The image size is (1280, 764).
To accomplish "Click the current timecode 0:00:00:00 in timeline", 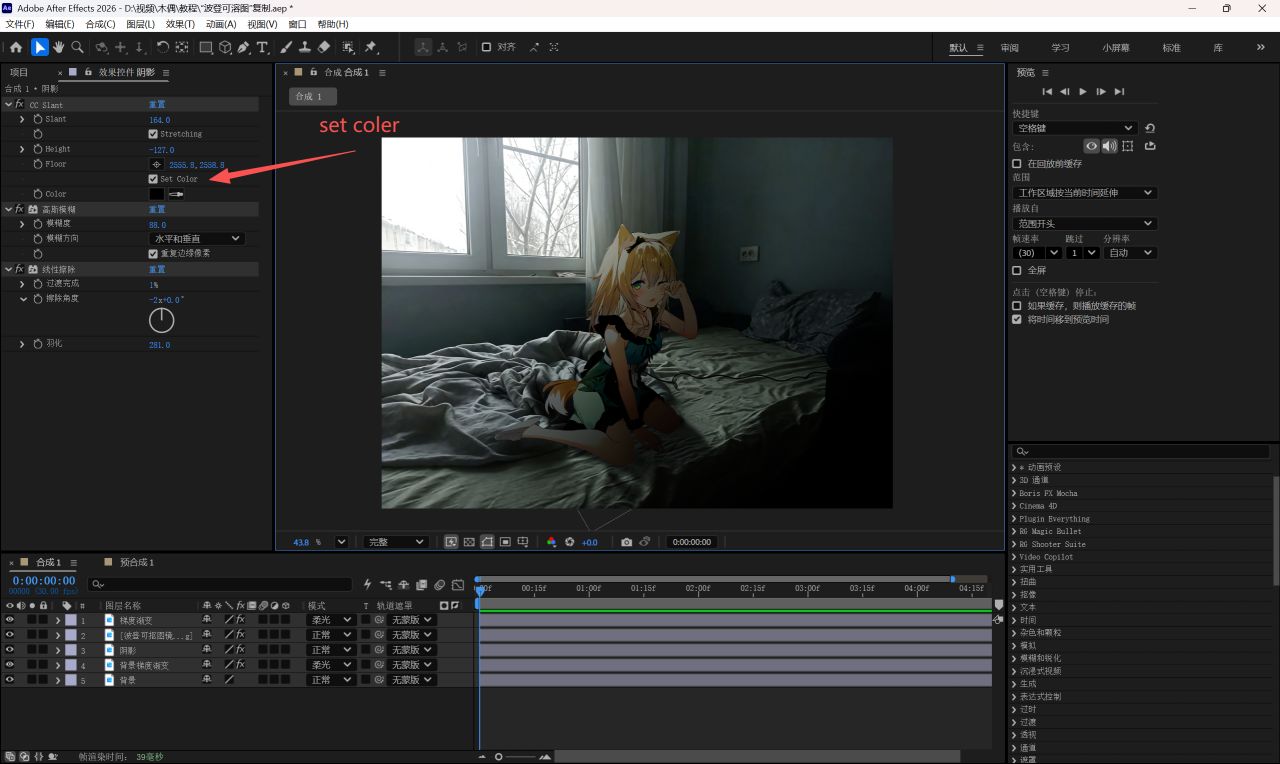I will [44, 581].
